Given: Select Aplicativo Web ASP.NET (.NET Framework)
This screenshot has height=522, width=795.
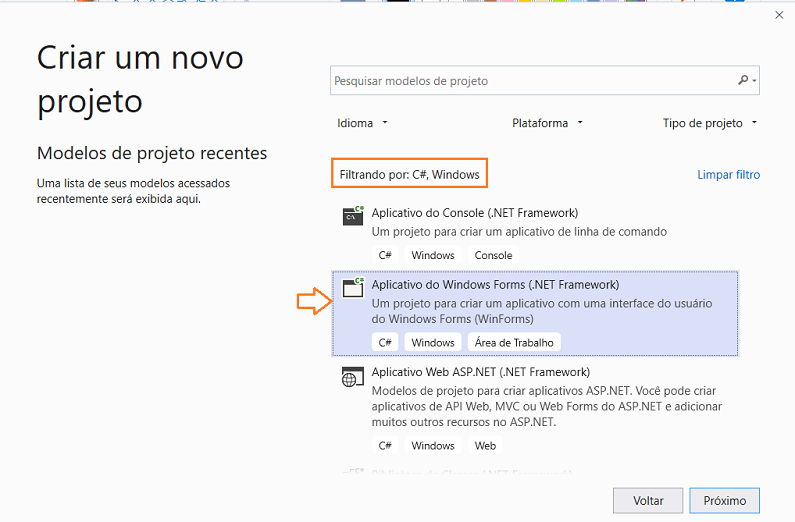Looking at the screenshot, I should coord(535,408).
